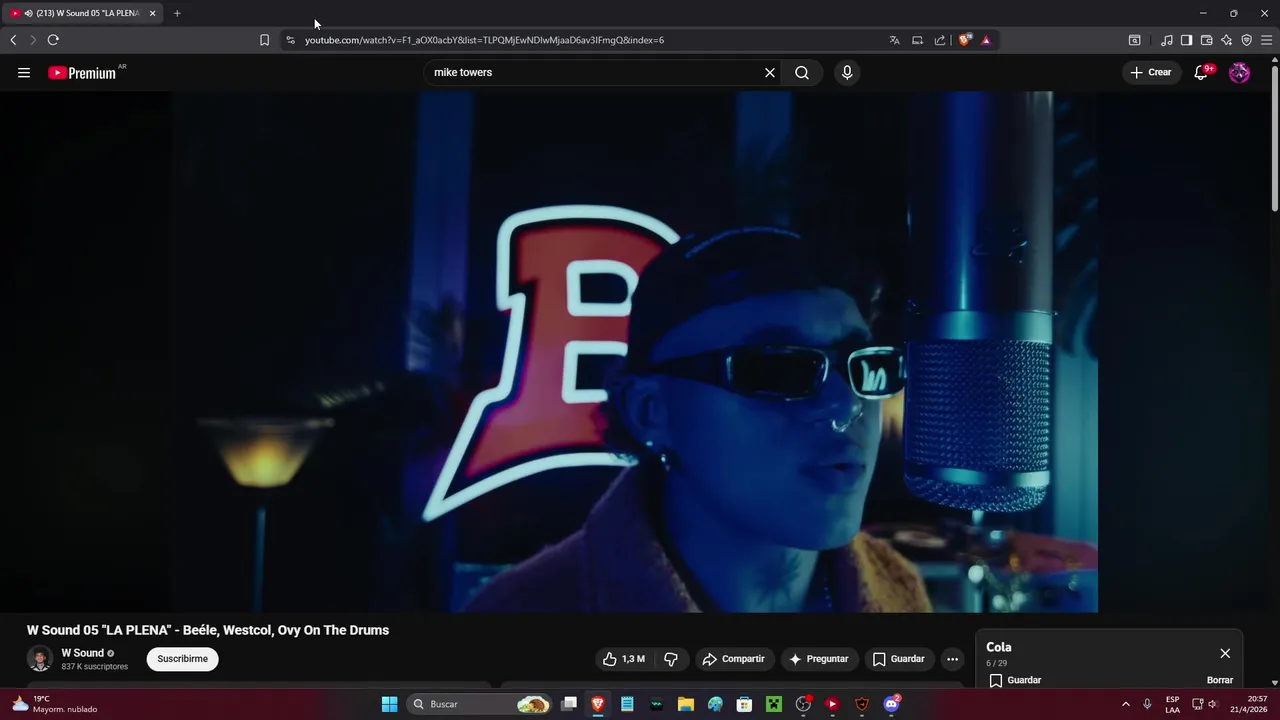Reload the page

pyautogui.click(x=53, y=40)
